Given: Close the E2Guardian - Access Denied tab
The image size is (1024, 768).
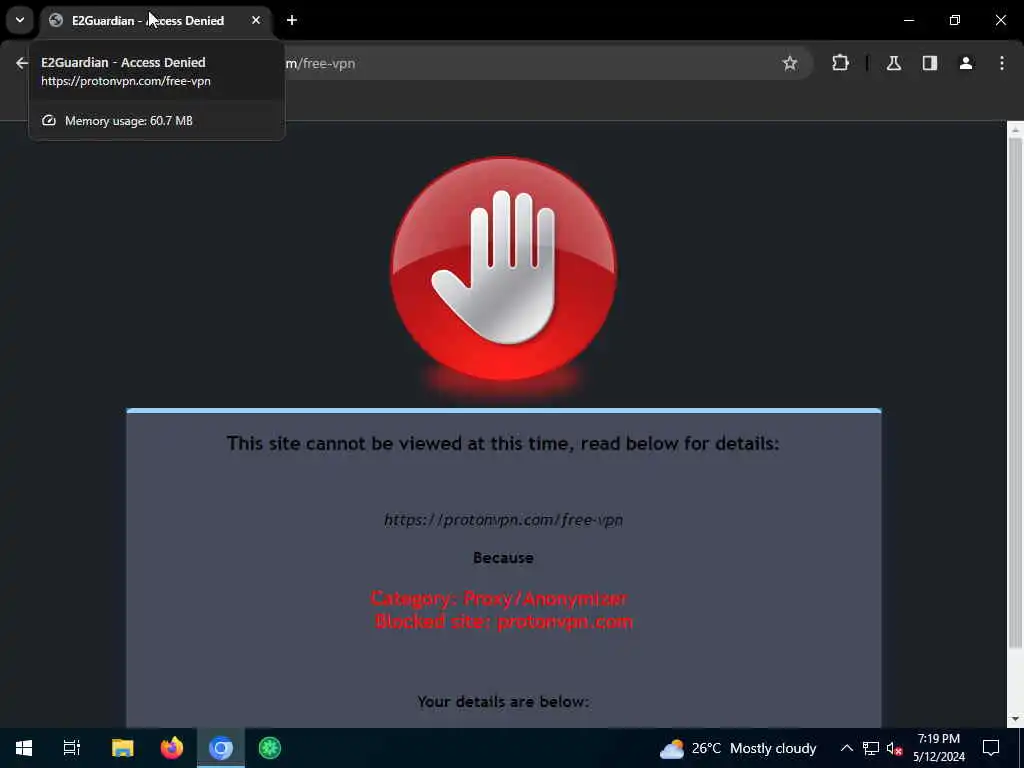Looking at the screenshot, I should pyautogui.click(x=256, y=20).
